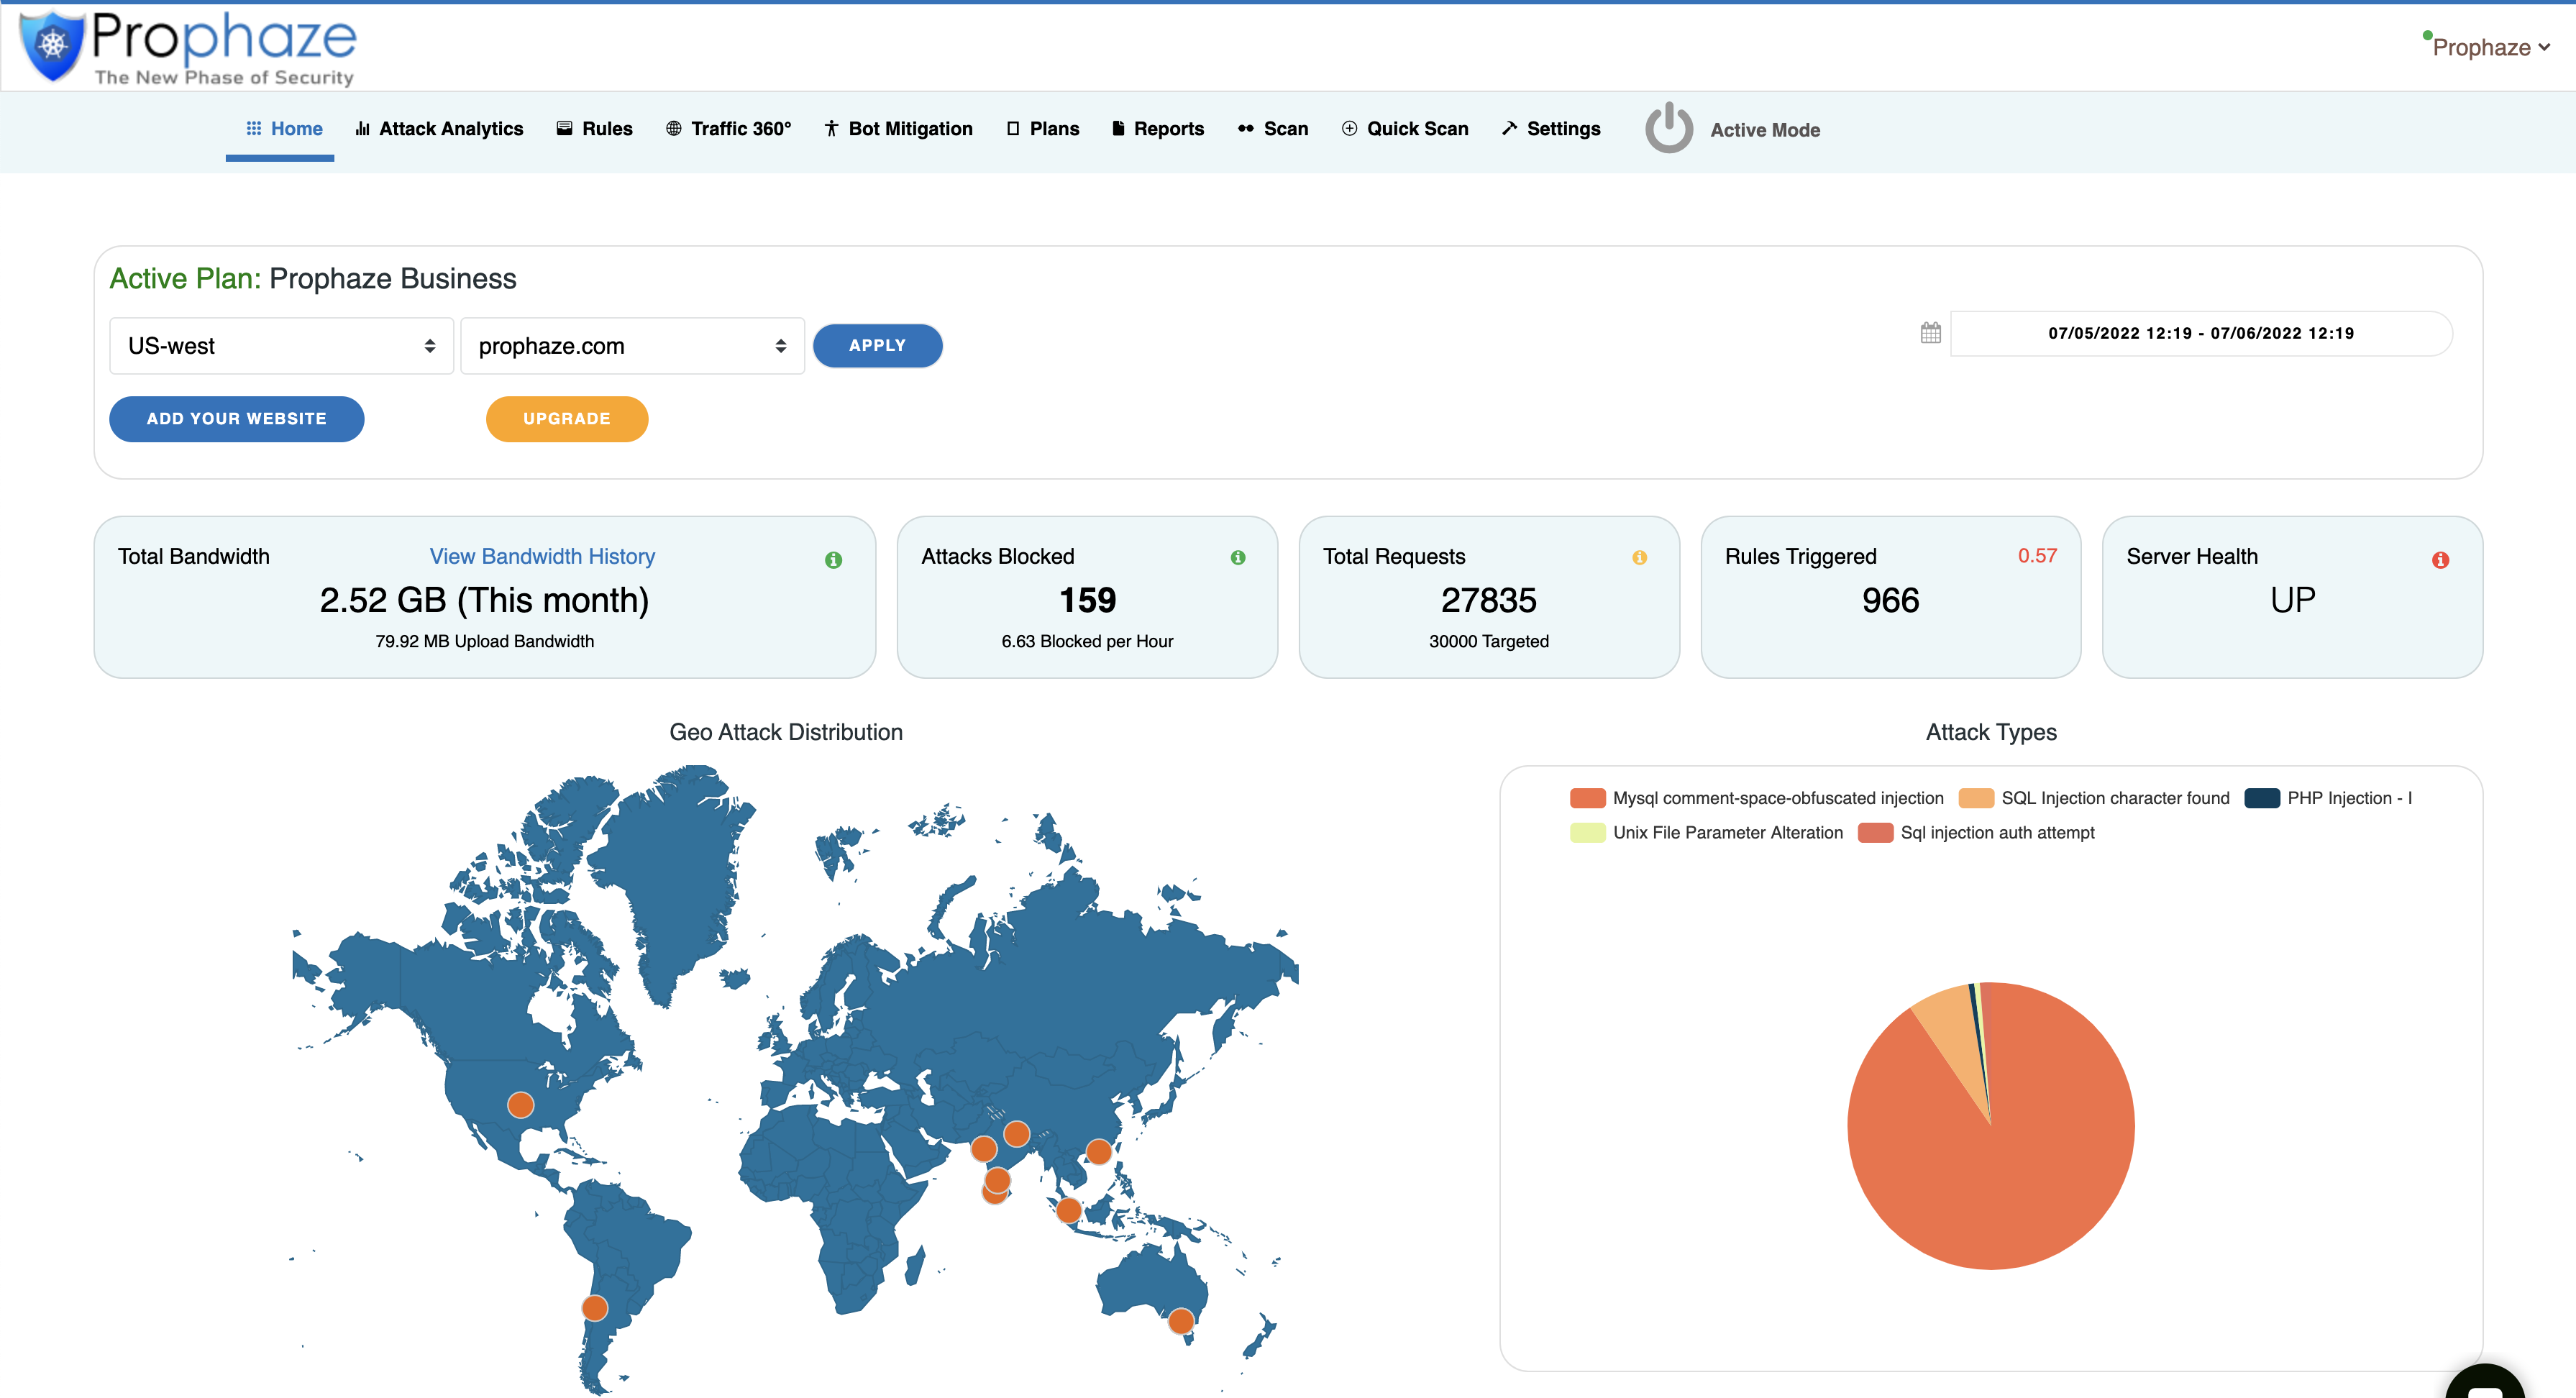Toggle the Active Mode power button

pos(1669,129)
